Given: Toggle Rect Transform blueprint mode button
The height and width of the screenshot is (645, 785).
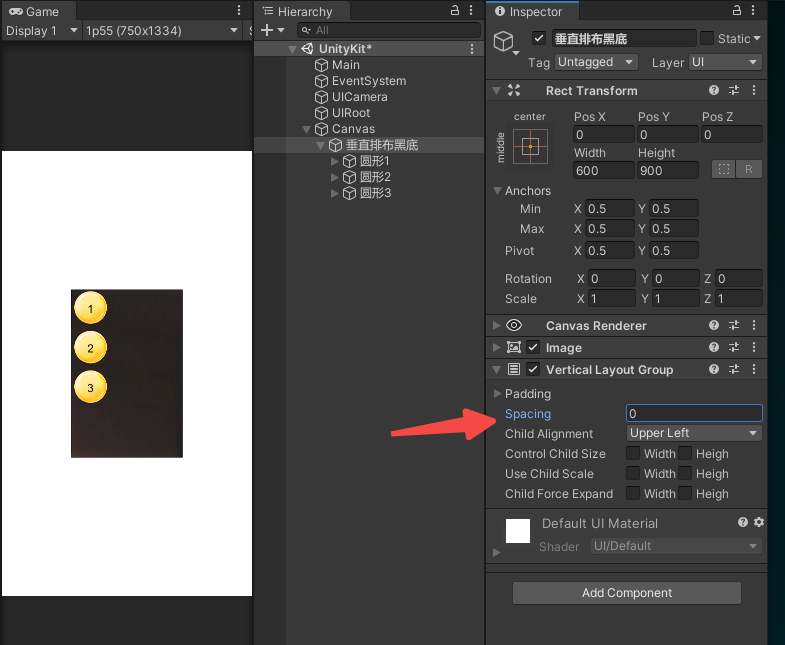Looking at the screenshot, I should point(723,169).
